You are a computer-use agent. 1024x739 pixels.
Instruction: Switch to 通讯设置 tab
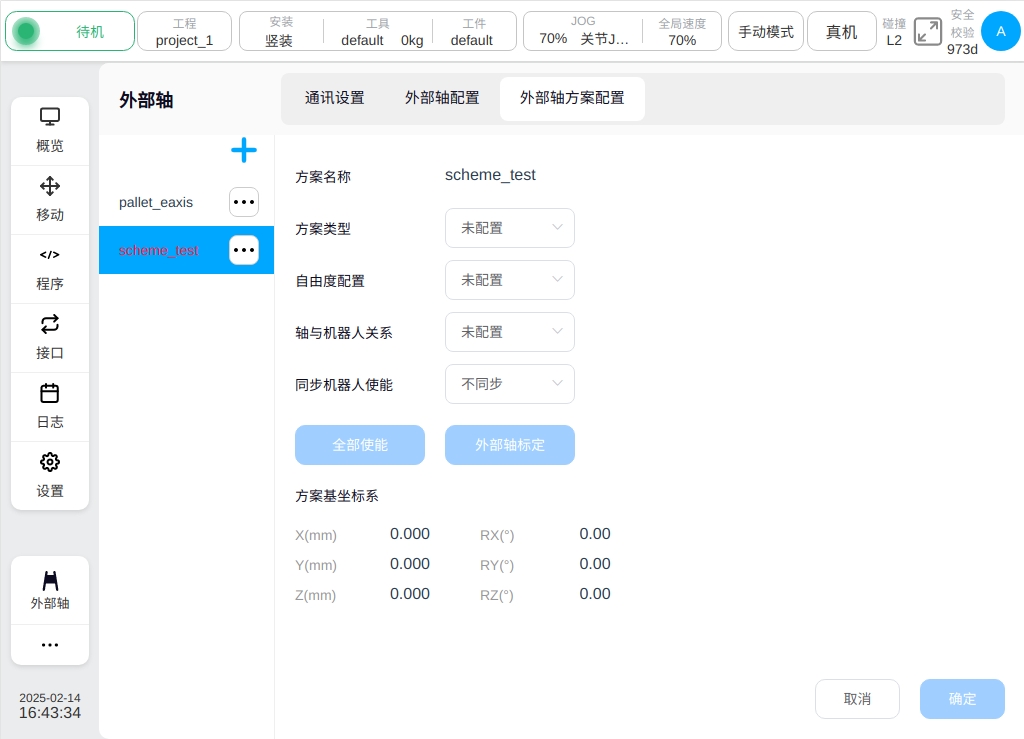coord(334,98)
